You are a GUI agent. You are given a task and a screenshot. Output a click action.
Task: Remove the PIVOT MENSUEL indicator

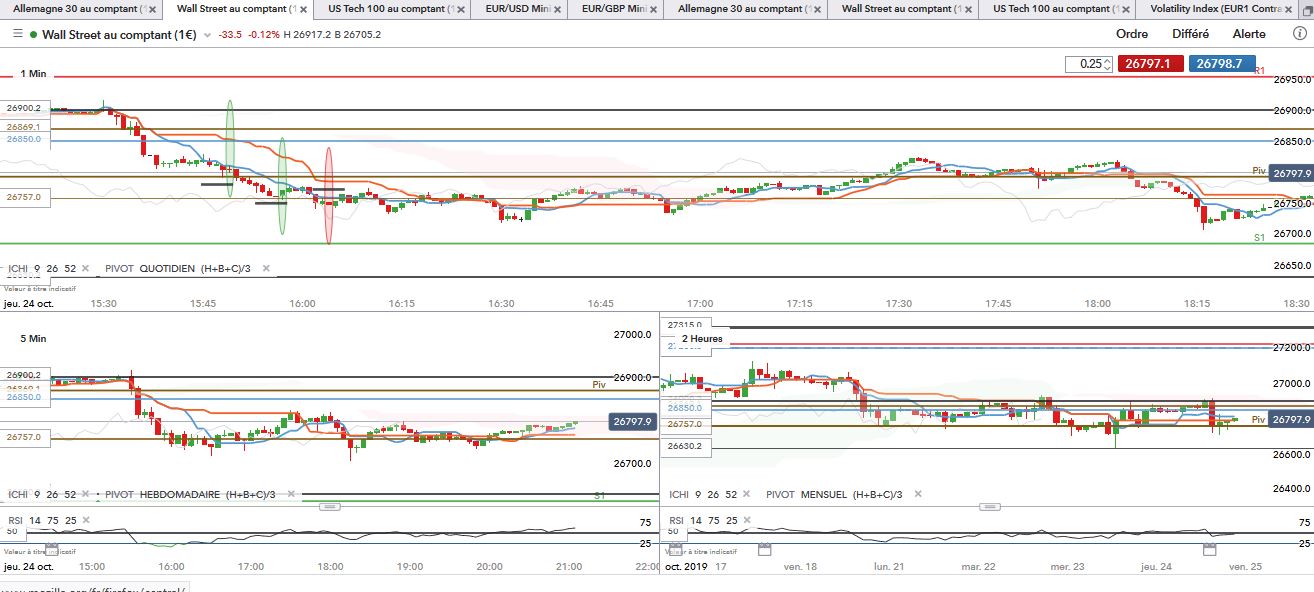pos(917,494)
